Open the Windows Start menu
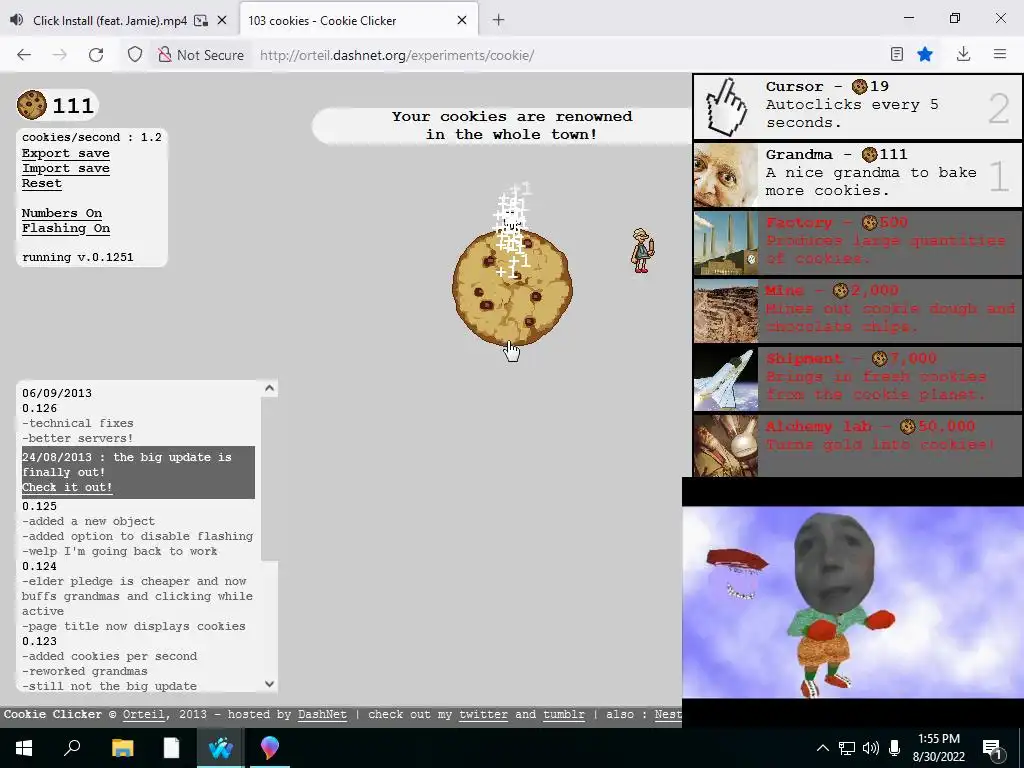1024x768 pixels. coord(24,748)
